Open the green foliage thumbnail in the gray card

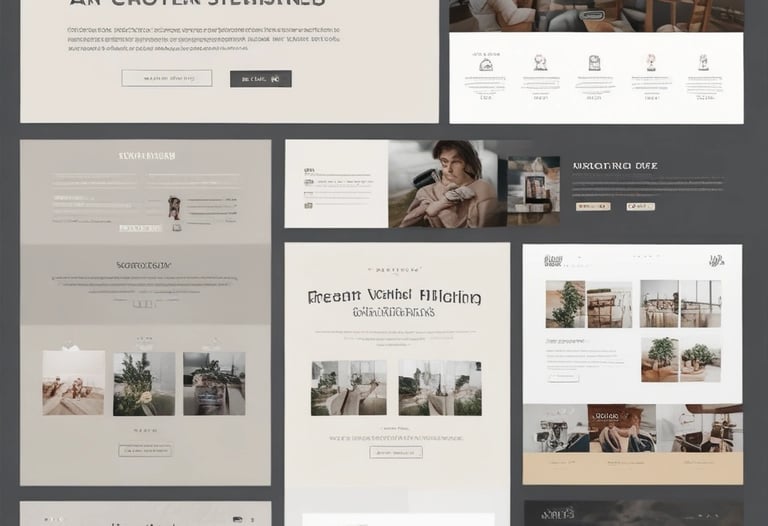tap(144, 384)
